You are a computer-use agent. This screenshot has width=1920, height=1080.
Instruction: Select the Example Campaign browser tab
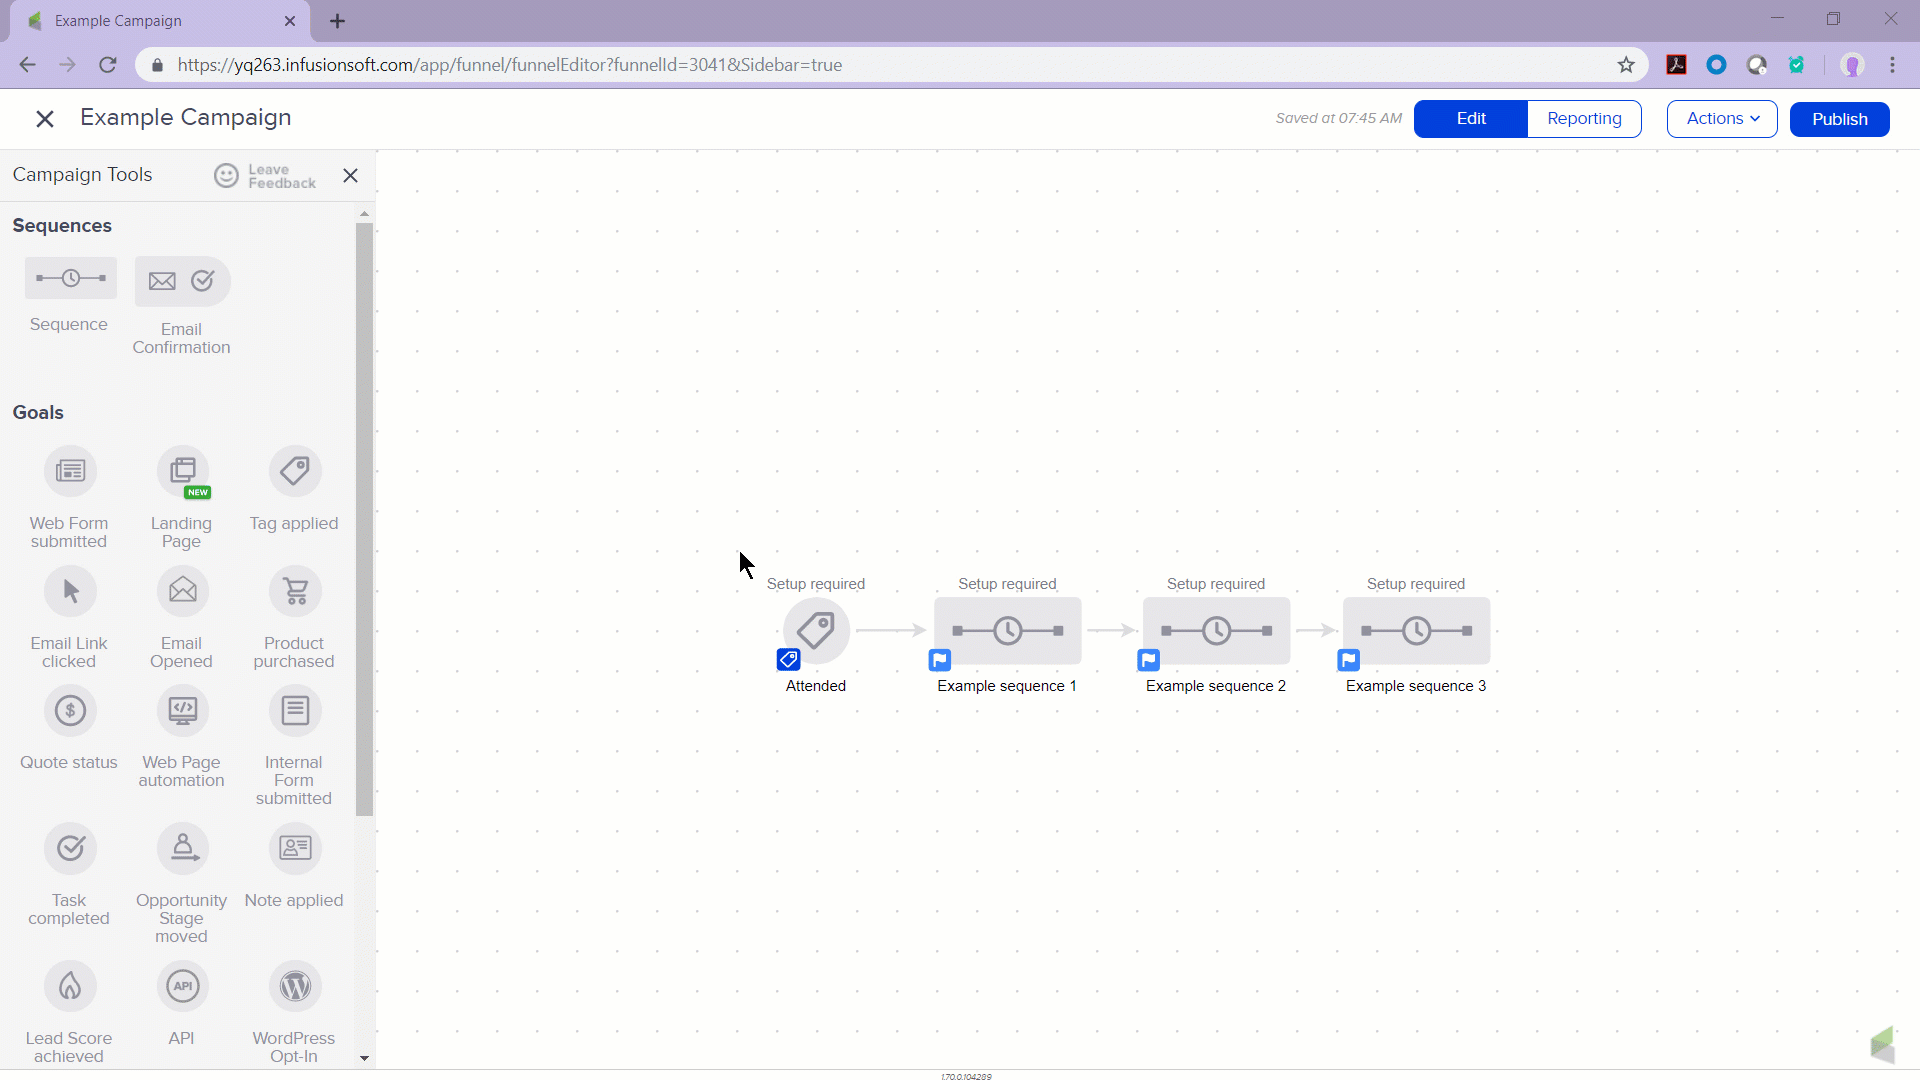coord(150,21)
